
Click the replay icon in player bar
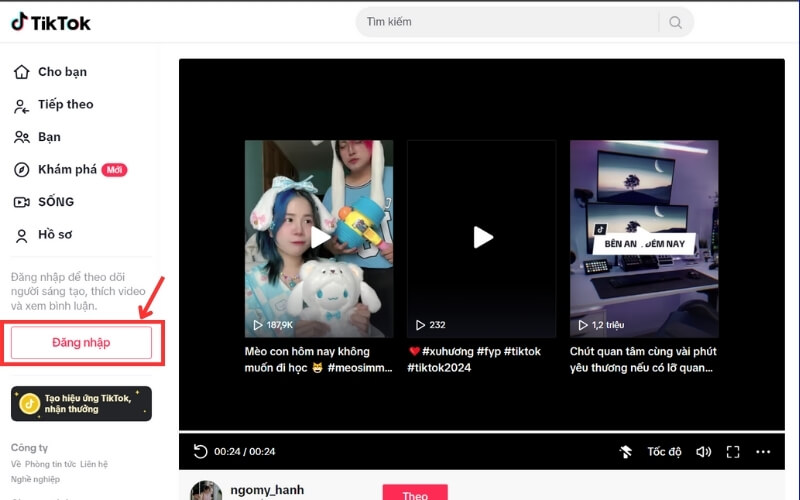[201, 451]
